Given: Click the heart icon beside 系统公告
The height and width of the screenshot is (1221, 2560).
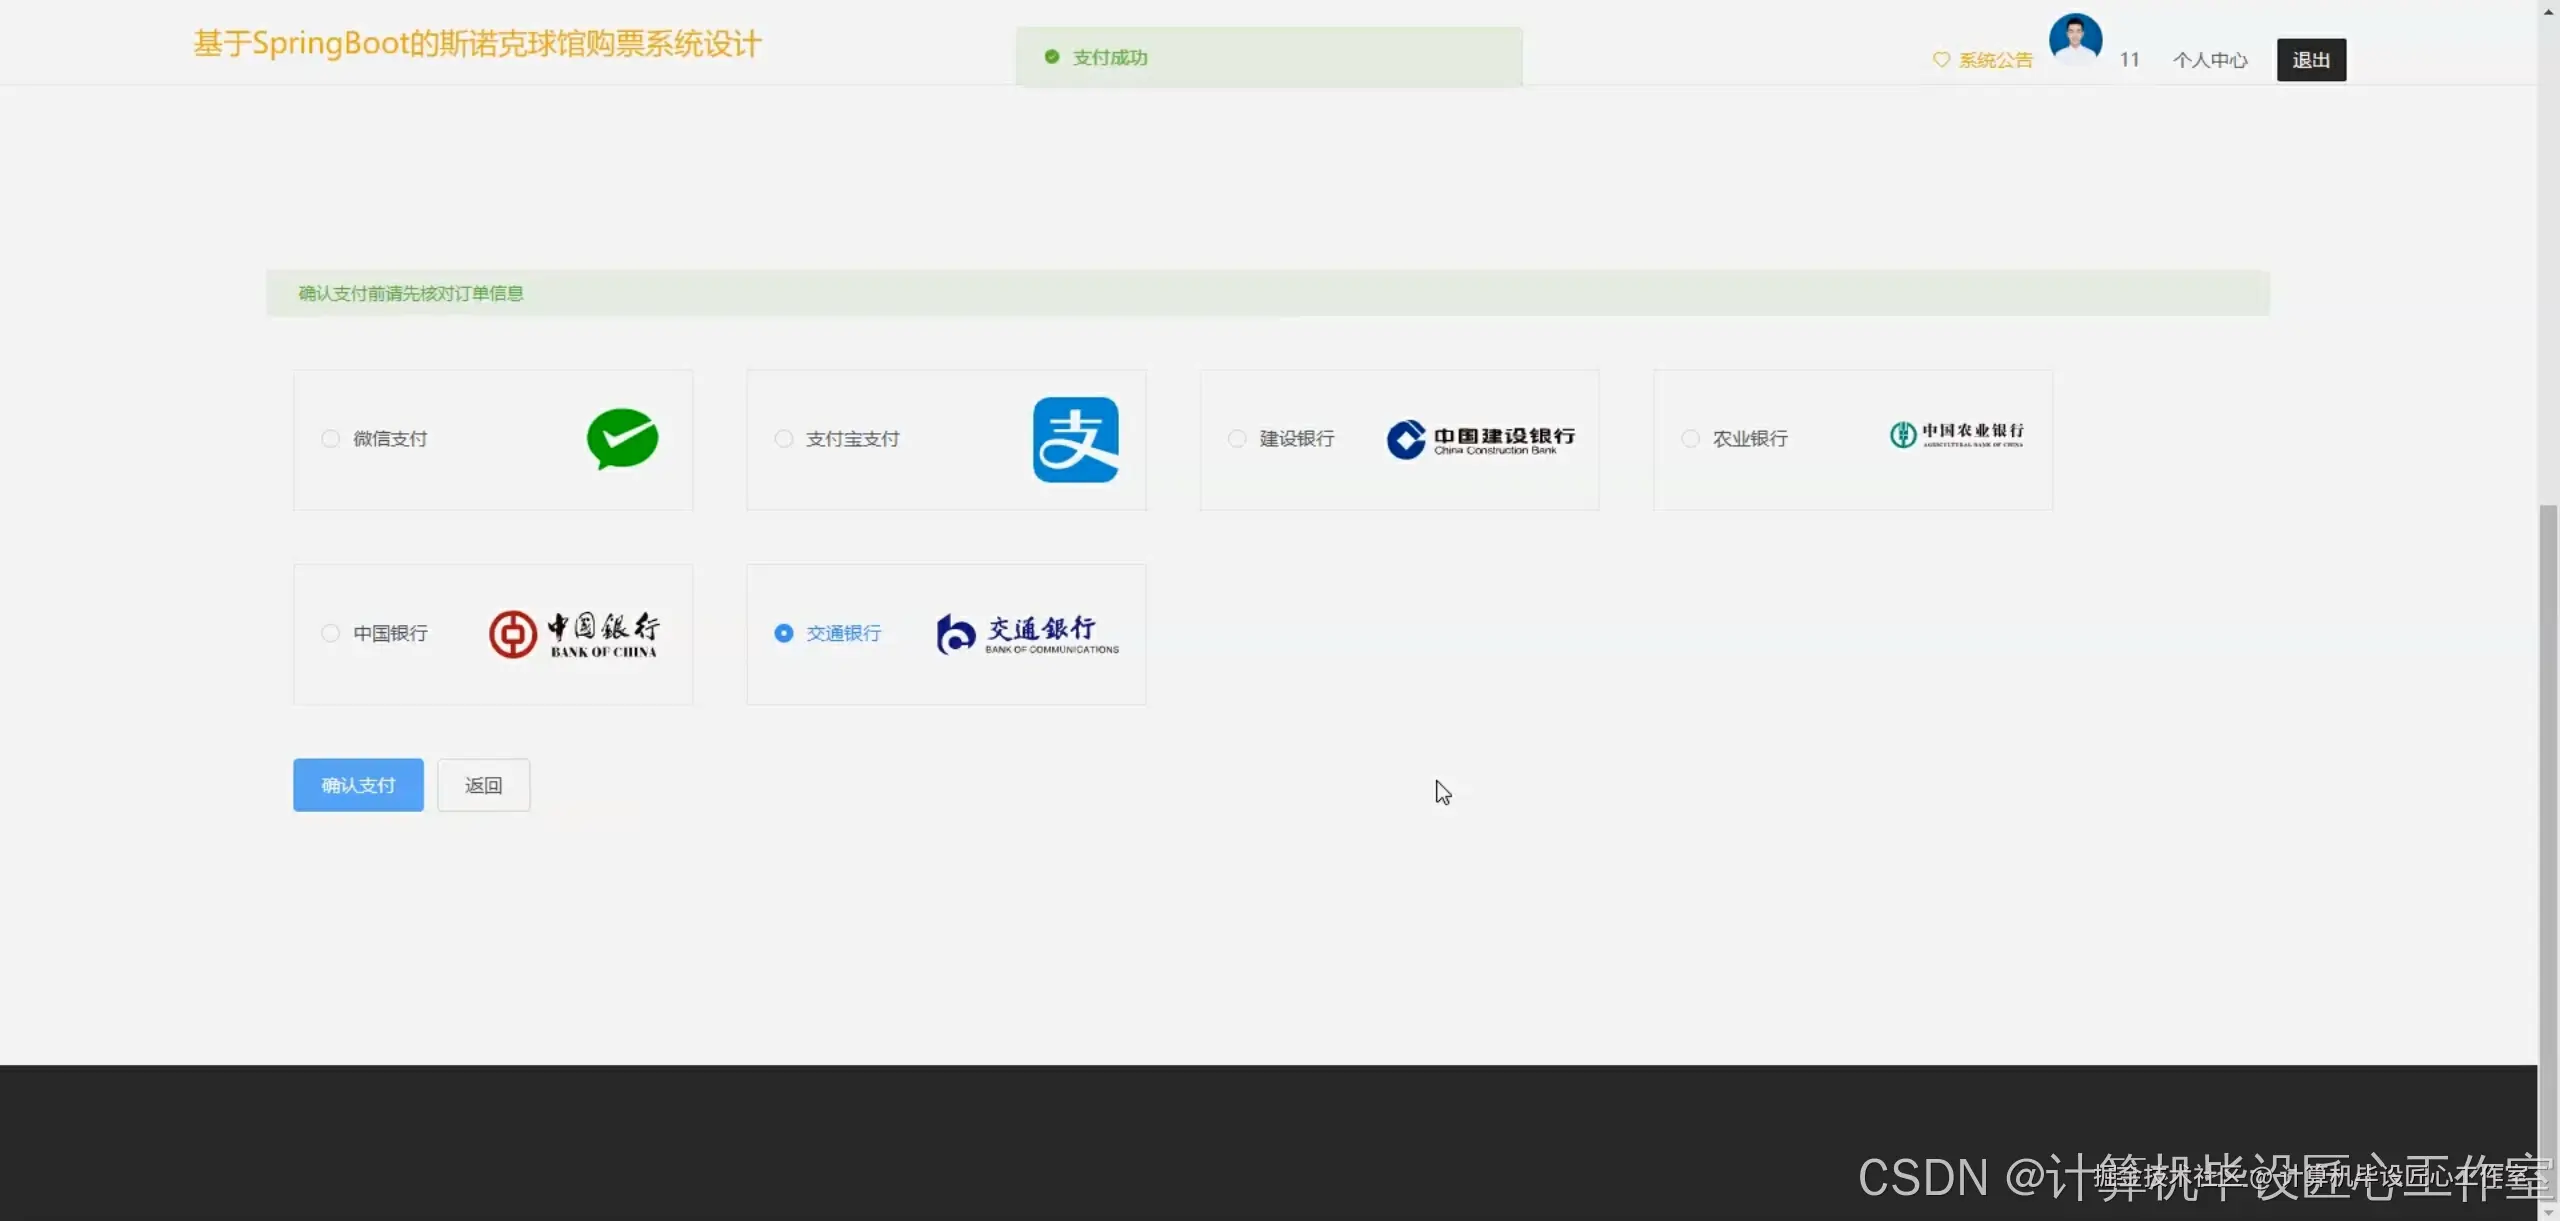Looking at the screenshot, I should coord(1941,59).
